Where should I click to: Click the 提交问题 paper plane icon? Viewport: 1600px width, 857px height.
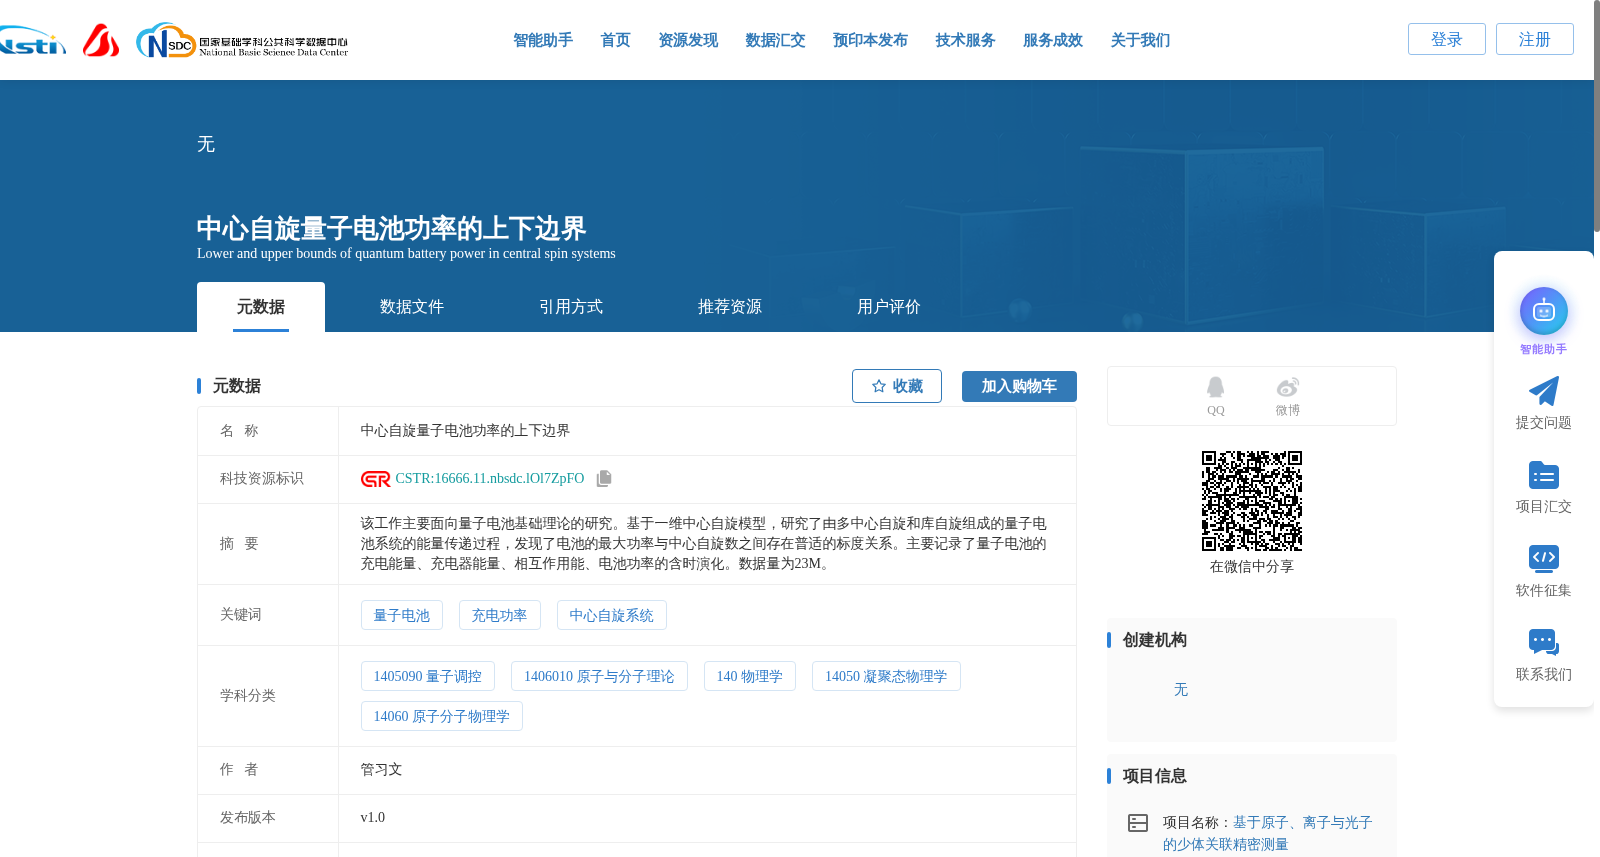[1544, 391]
